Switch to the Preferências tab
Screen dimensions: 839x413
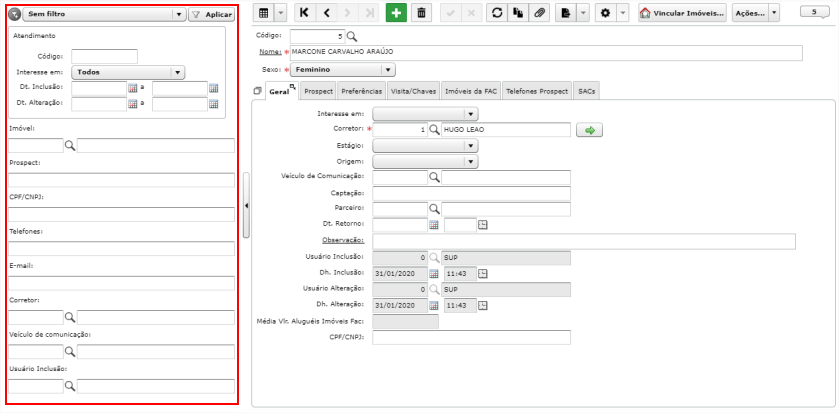(x=362, y=91)
